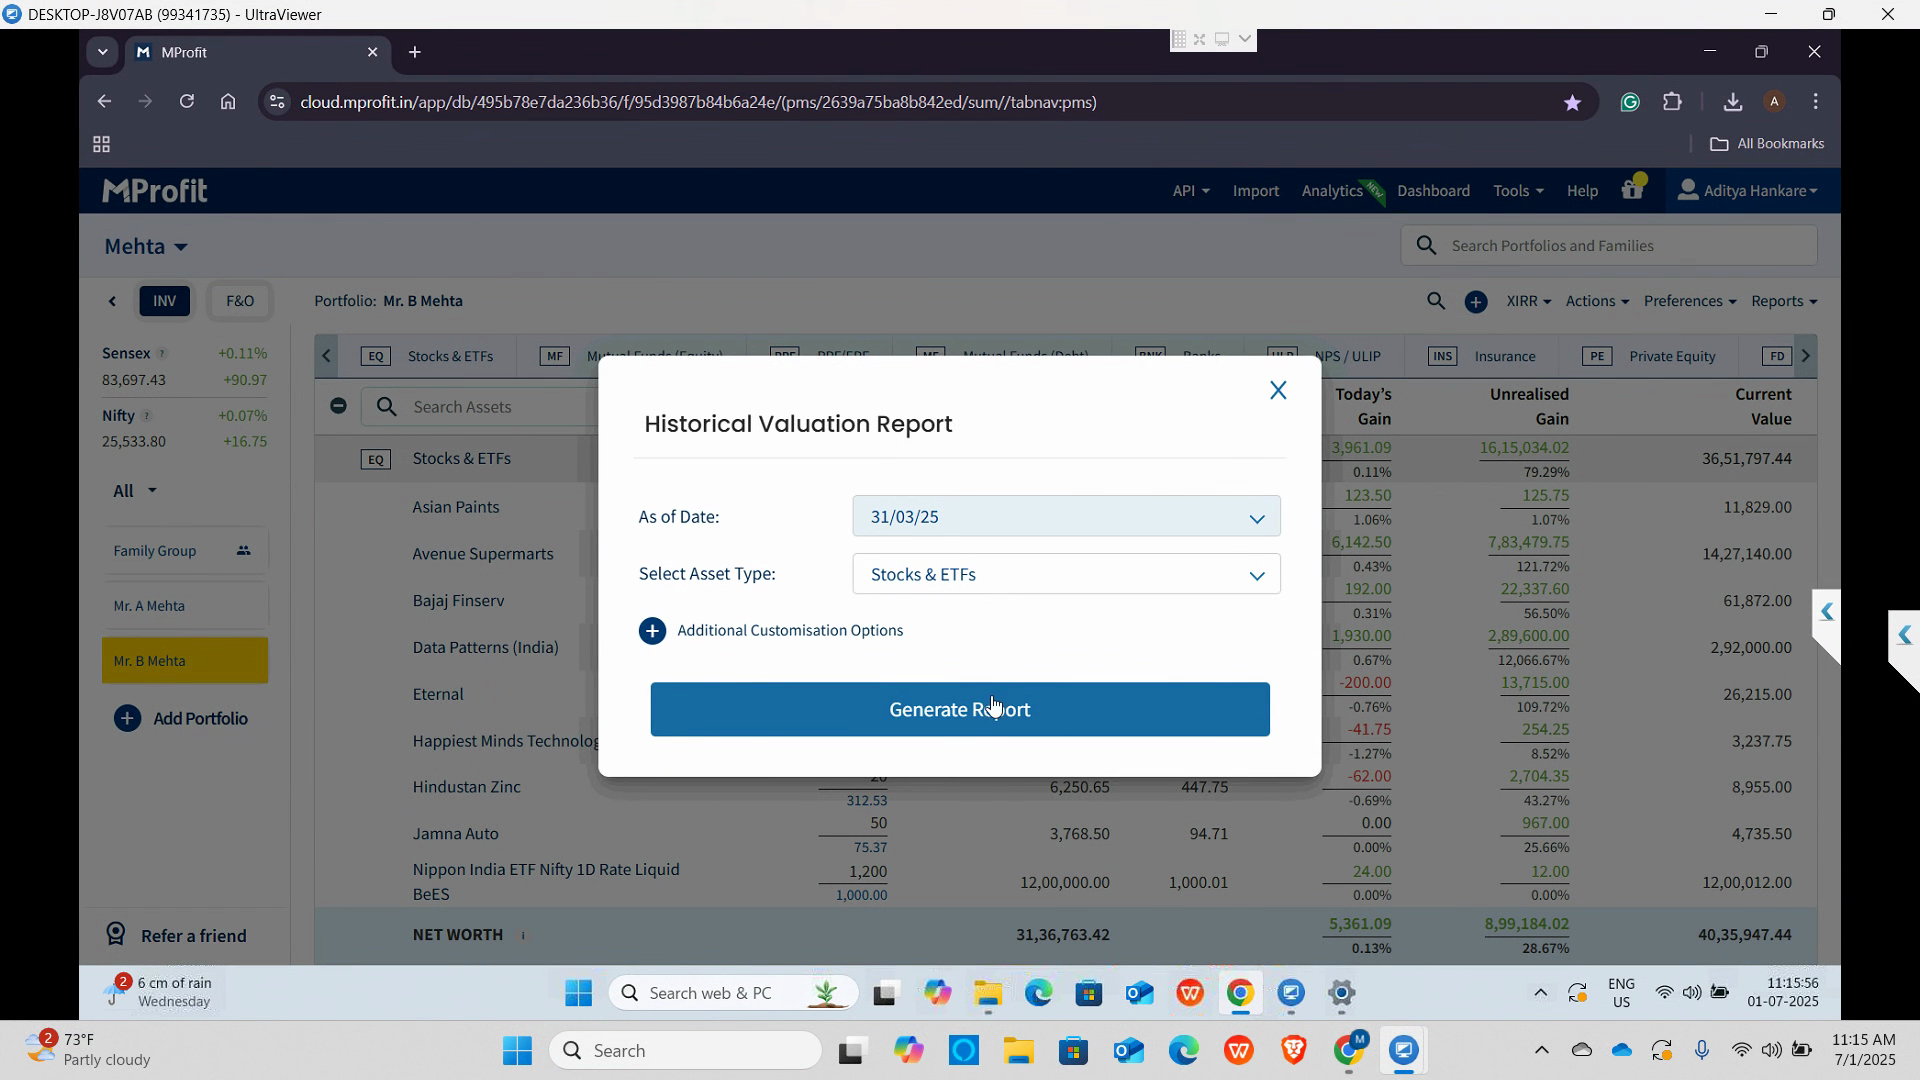Select Mr. A Mehta portfolio
The height and width of the screenshot is (1080, 1920).
184,606
